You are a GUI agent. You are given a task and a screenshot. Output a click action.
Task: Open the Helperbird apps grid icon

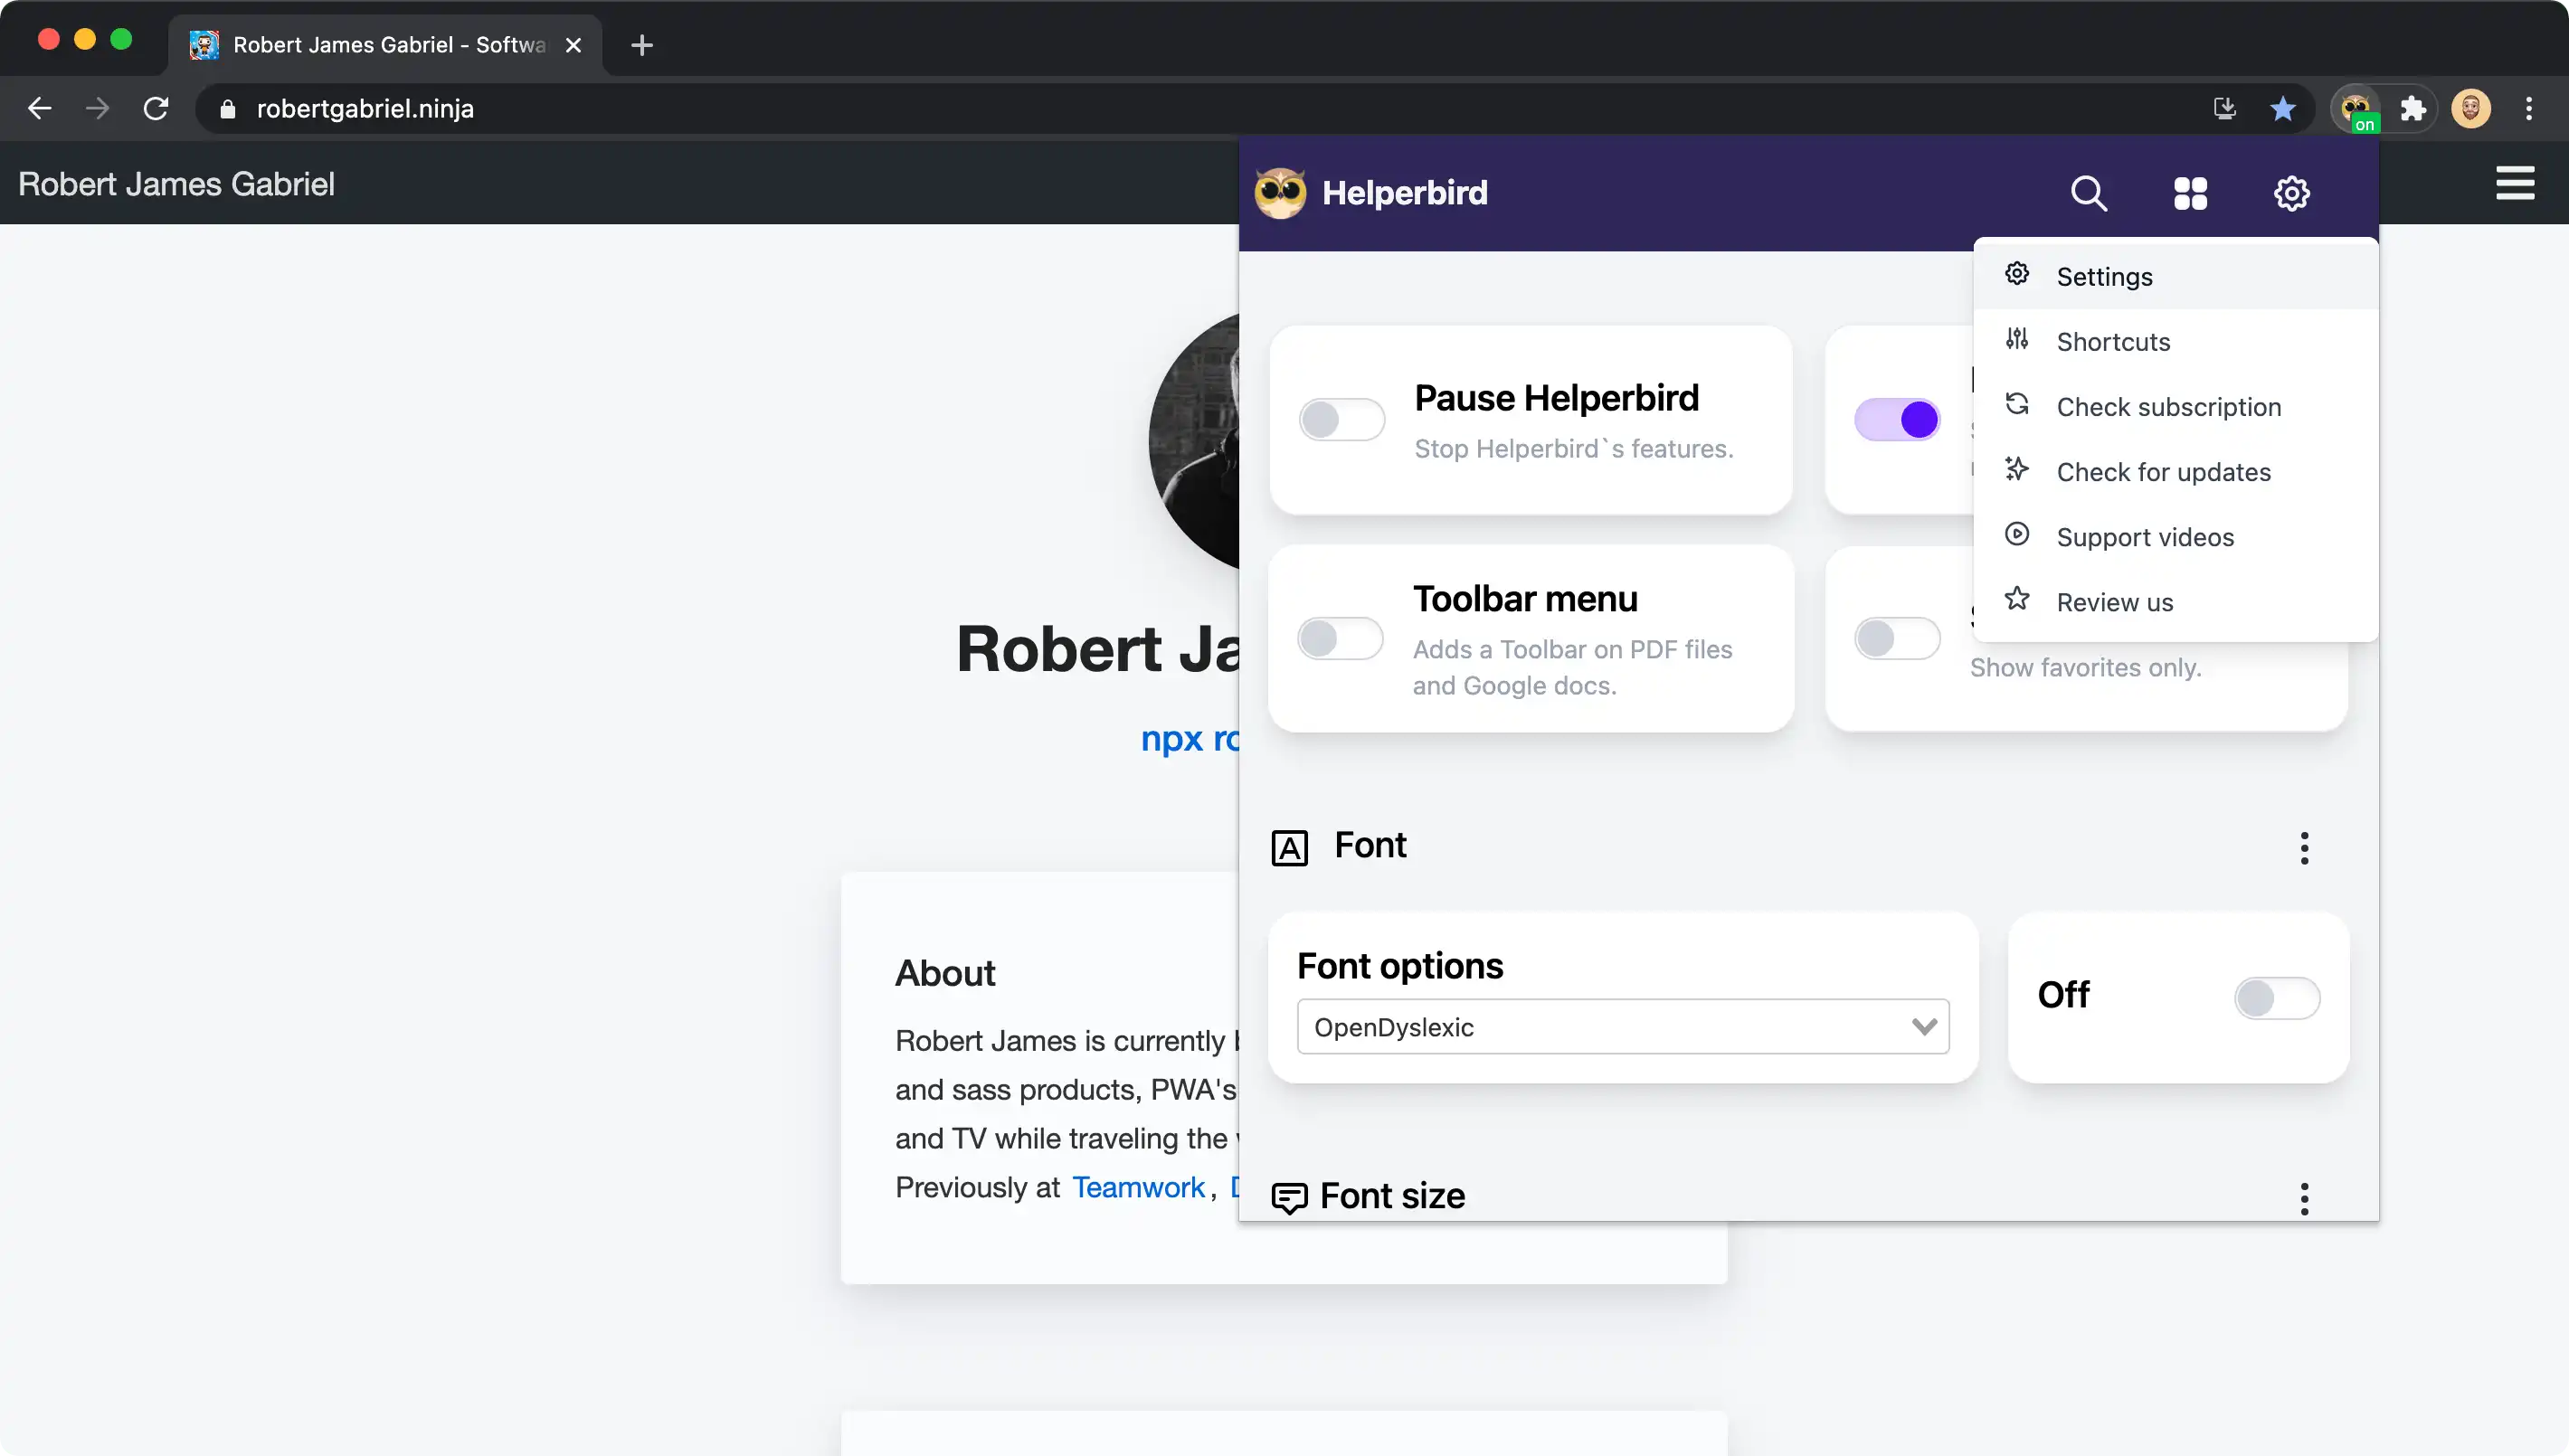pos(2190,193)
